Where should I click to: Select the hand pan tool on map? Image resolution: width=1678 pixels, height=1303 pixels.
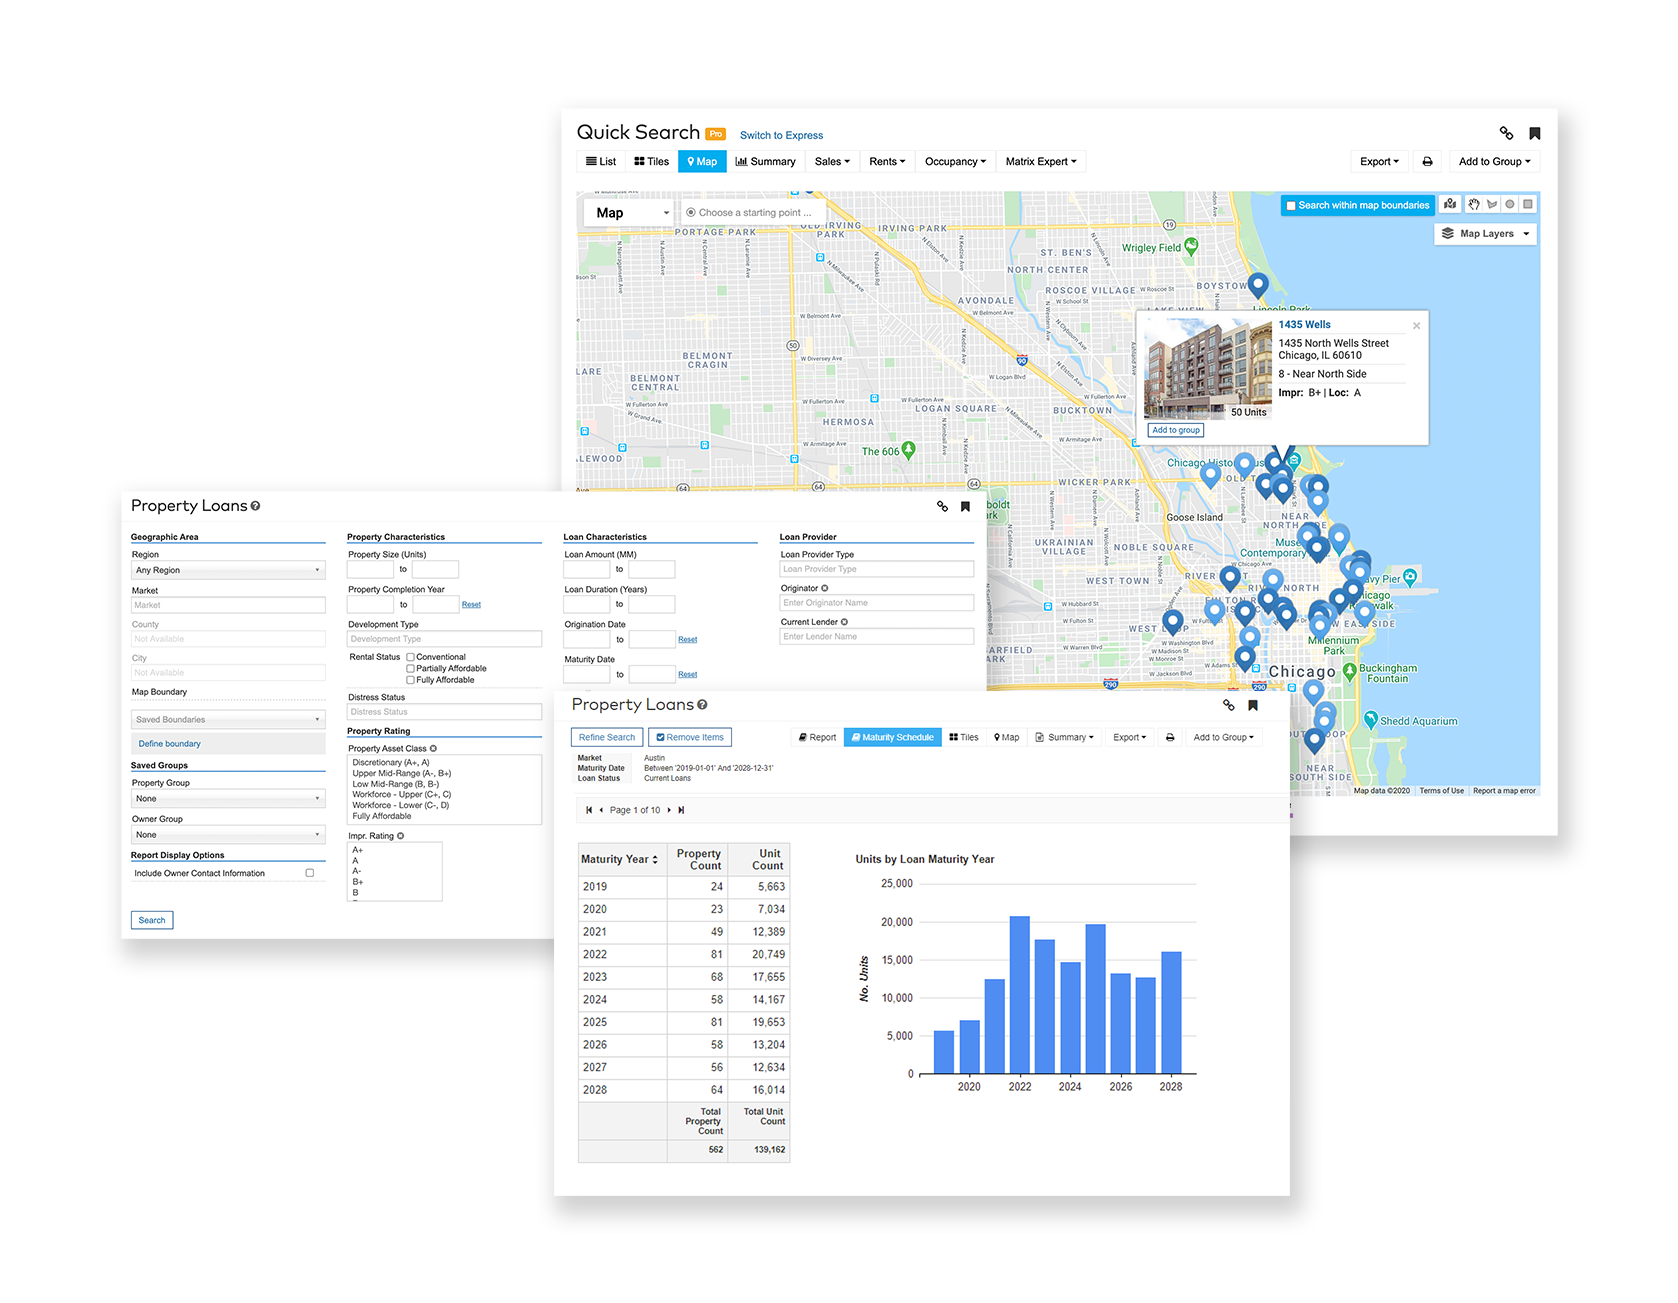[x=1473, y=205]
